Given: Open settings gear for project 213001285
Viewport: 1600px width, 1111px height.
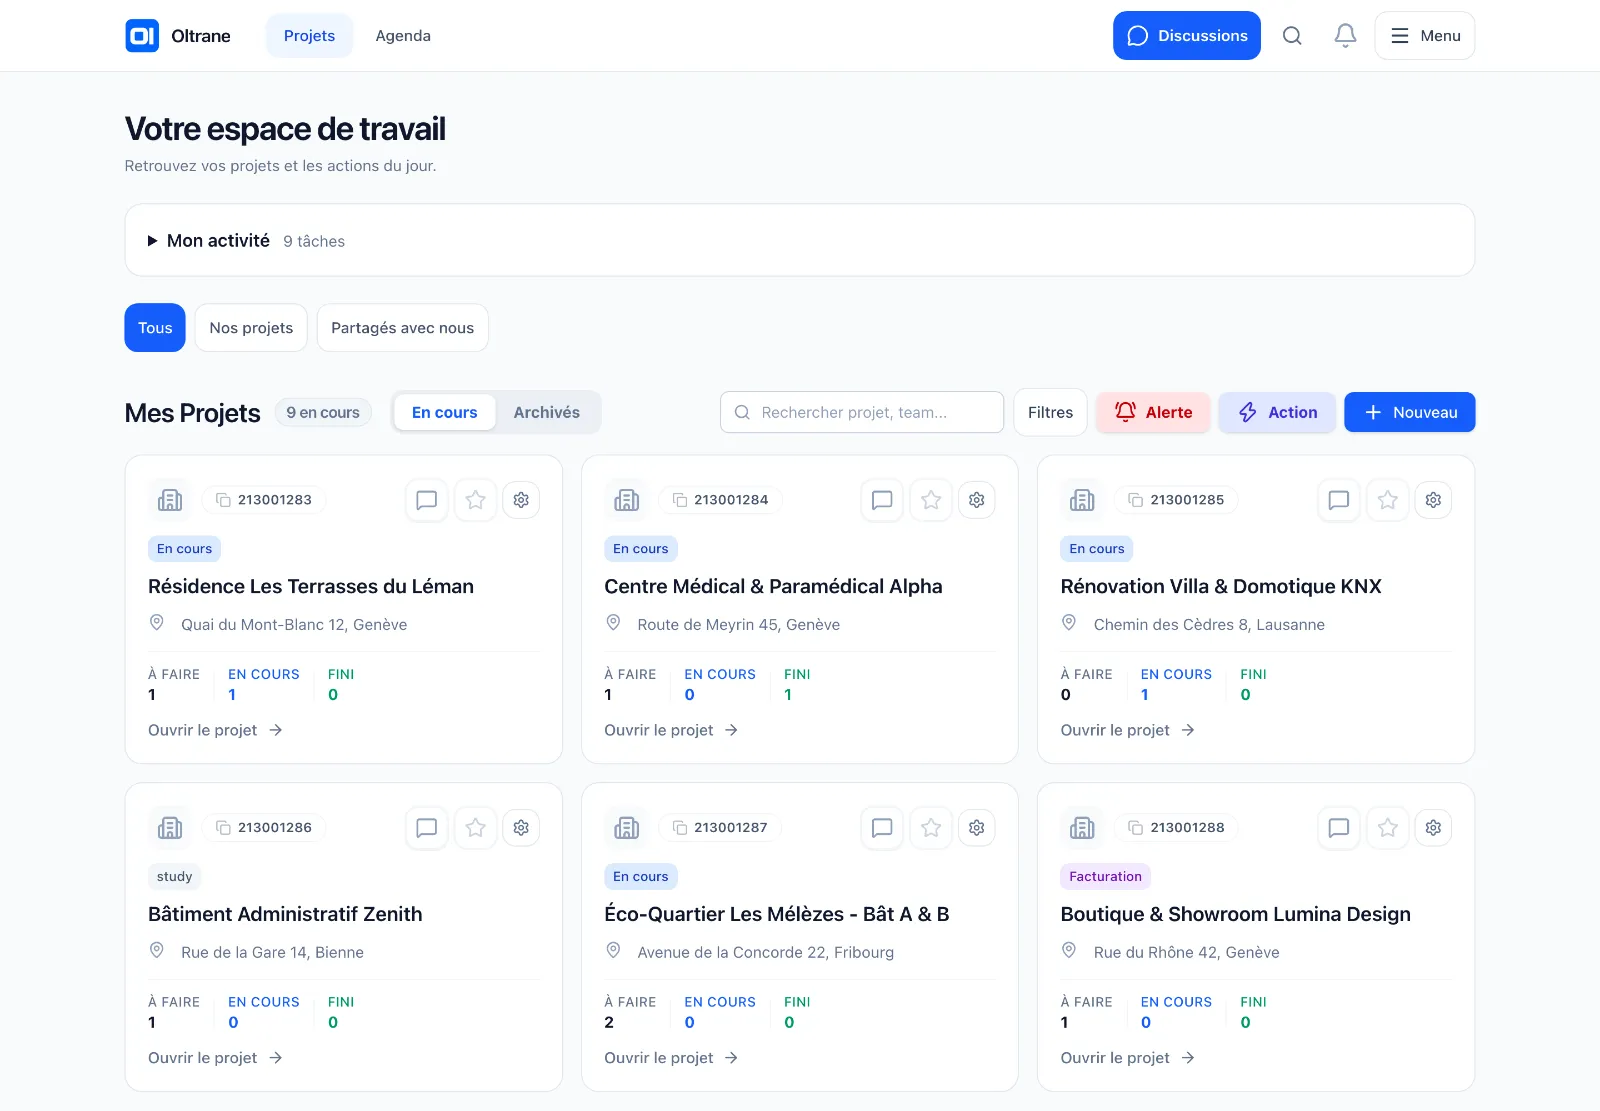Looking at the screenshot, I should click(1433, 500).
